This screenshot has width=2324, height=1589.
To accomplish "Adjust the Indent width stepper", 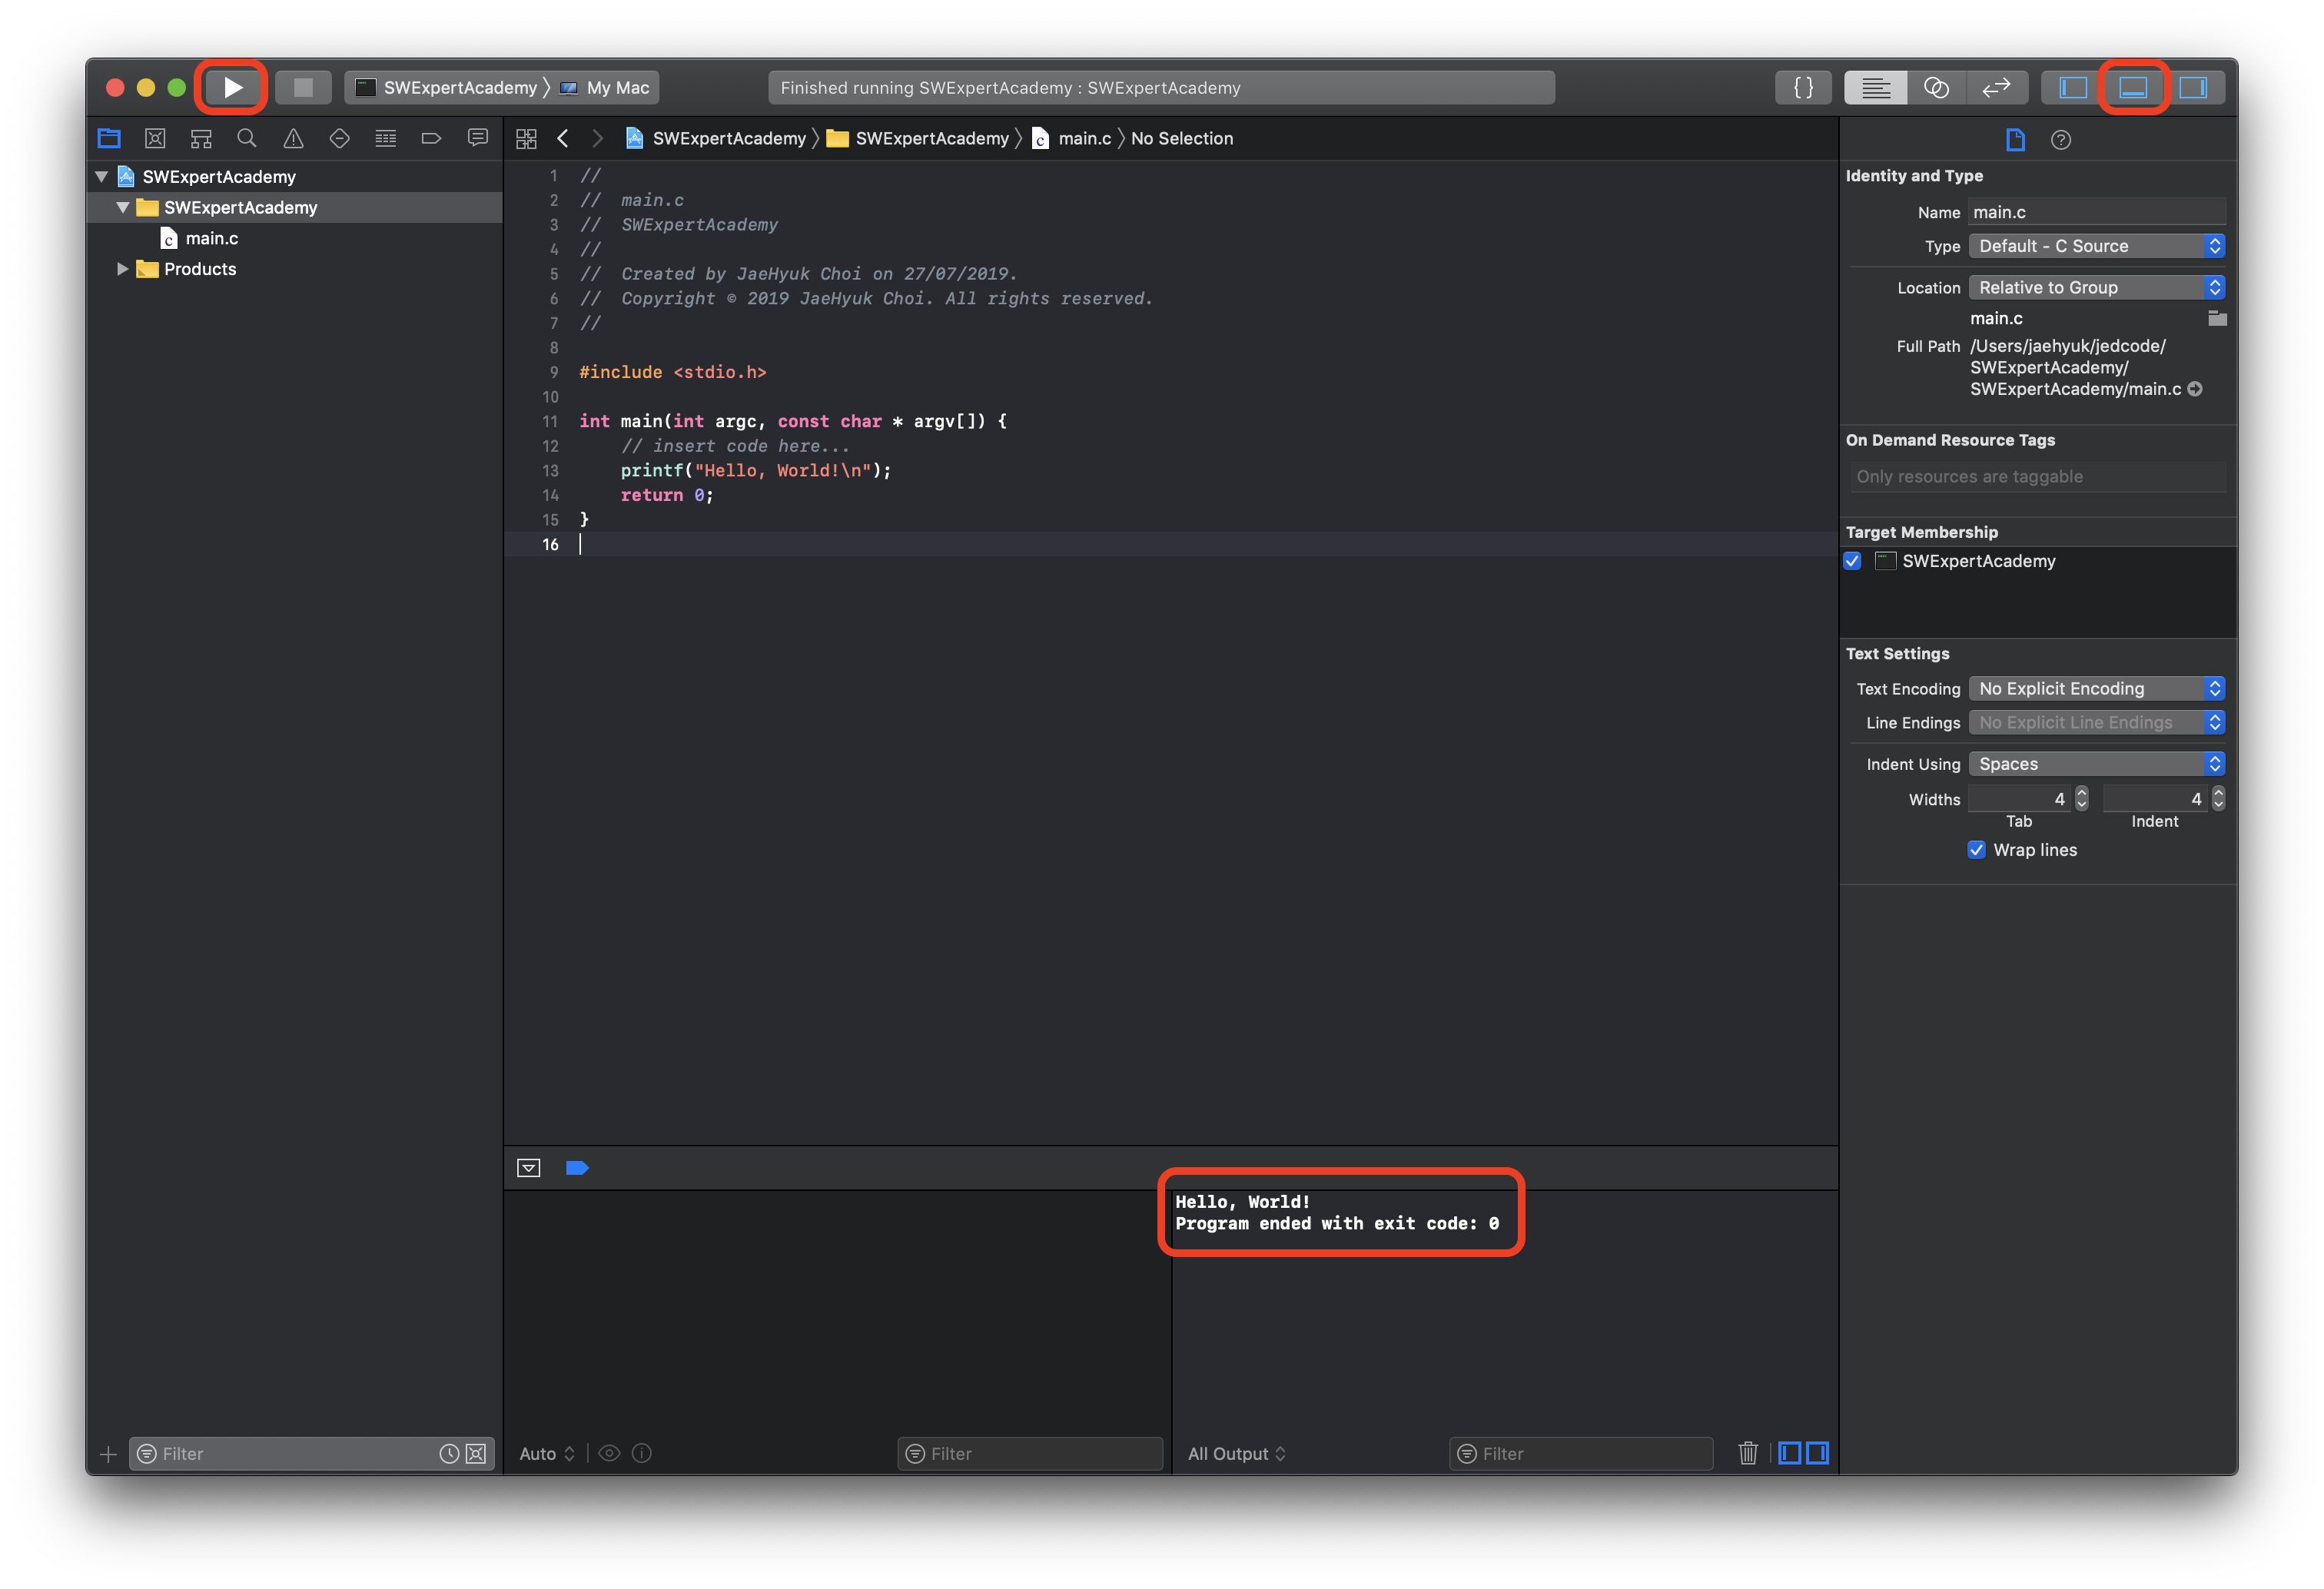I will click(x=2218, y=798).
